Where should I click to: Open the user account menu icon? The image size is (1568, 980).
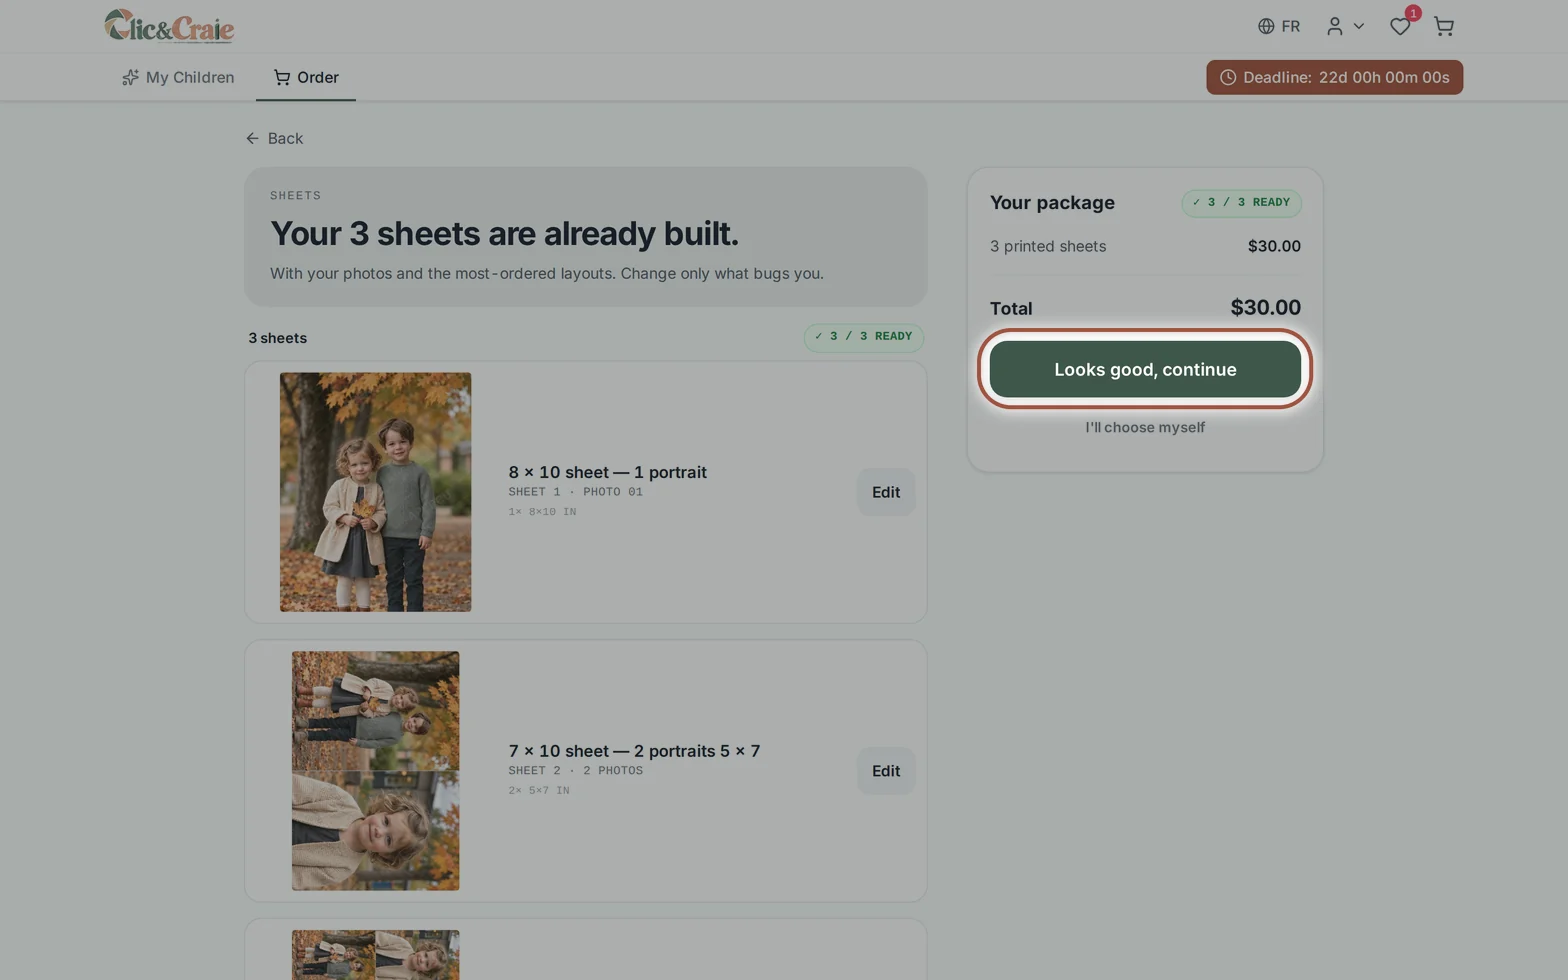click(x=1334, y=26)
